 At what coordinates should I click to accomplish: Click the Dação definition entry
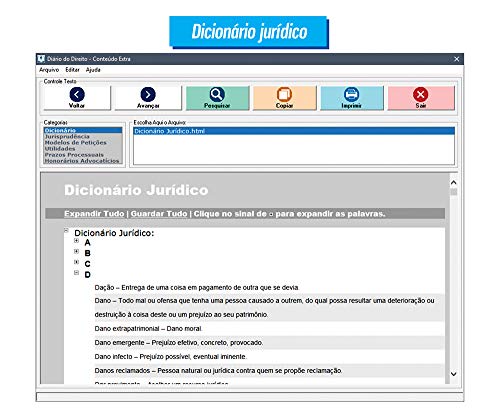(197, 287)
